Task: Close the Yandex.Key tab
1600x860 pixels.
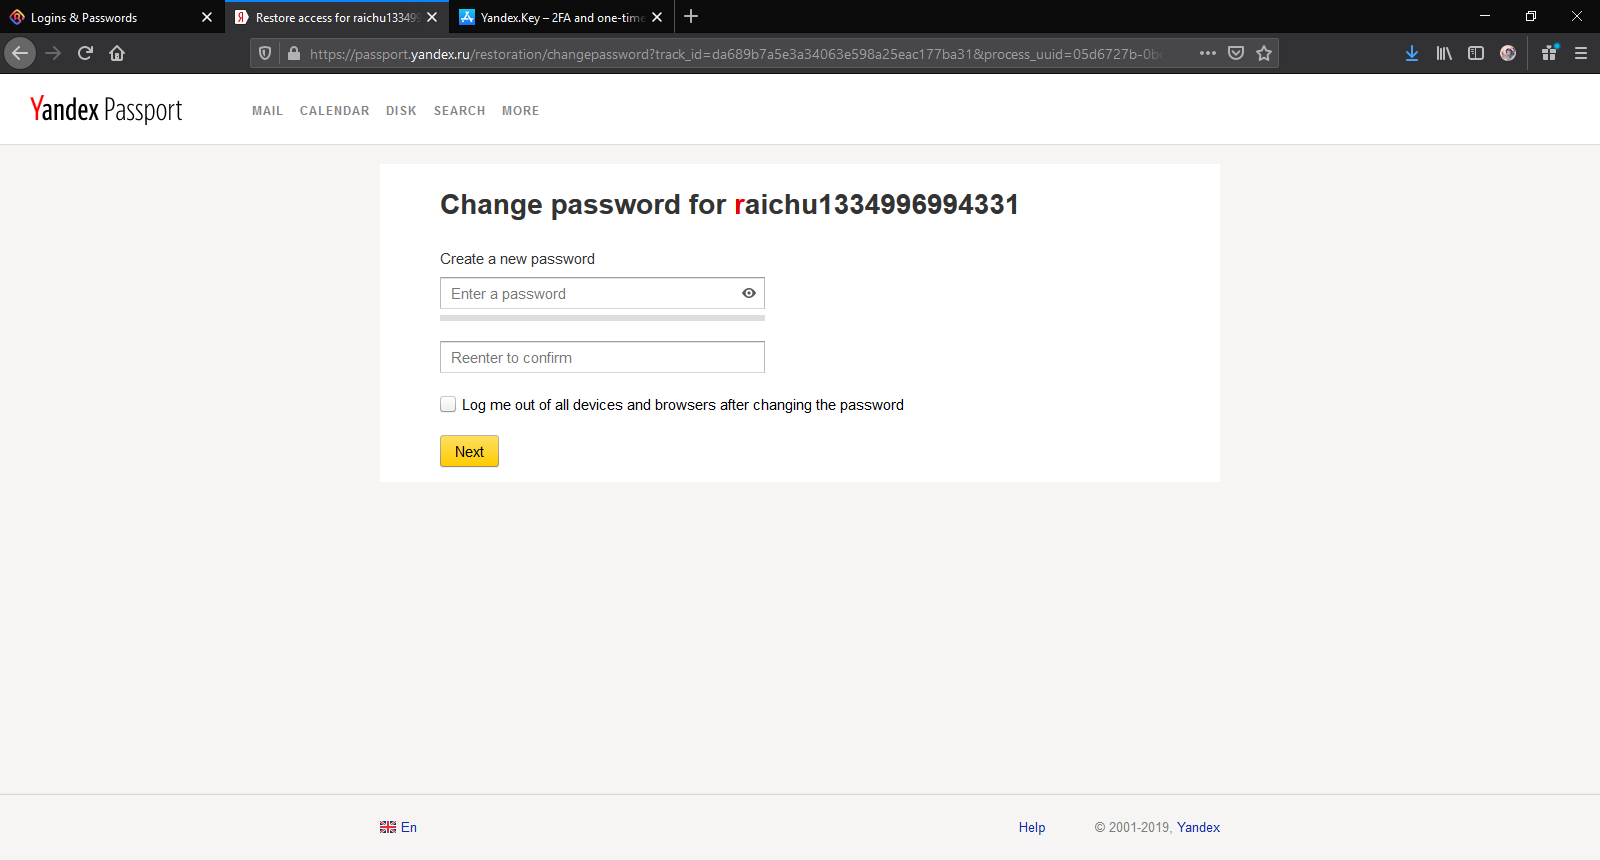Action: coord(657,17)
